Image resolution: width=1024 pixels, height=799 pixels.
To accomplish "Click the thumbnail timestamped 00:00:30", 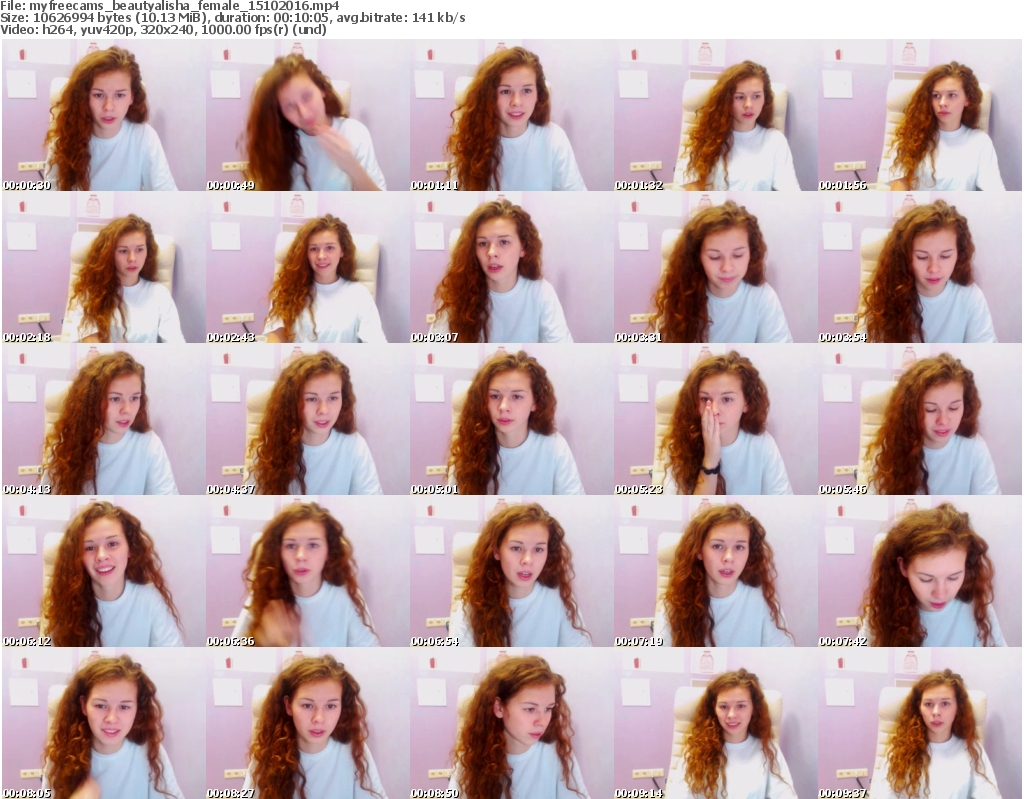I will 103,115.
